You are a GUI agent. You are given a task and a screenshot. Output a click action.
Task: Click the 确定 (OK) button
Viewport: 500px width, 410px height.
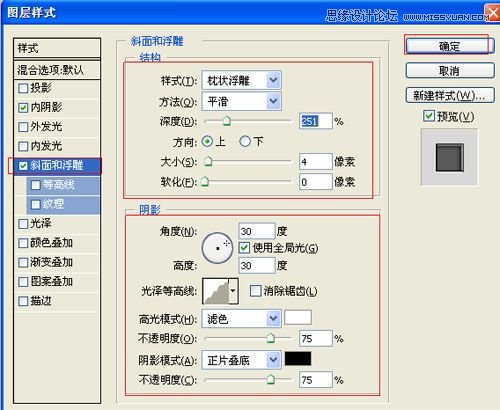pos(450,46)
